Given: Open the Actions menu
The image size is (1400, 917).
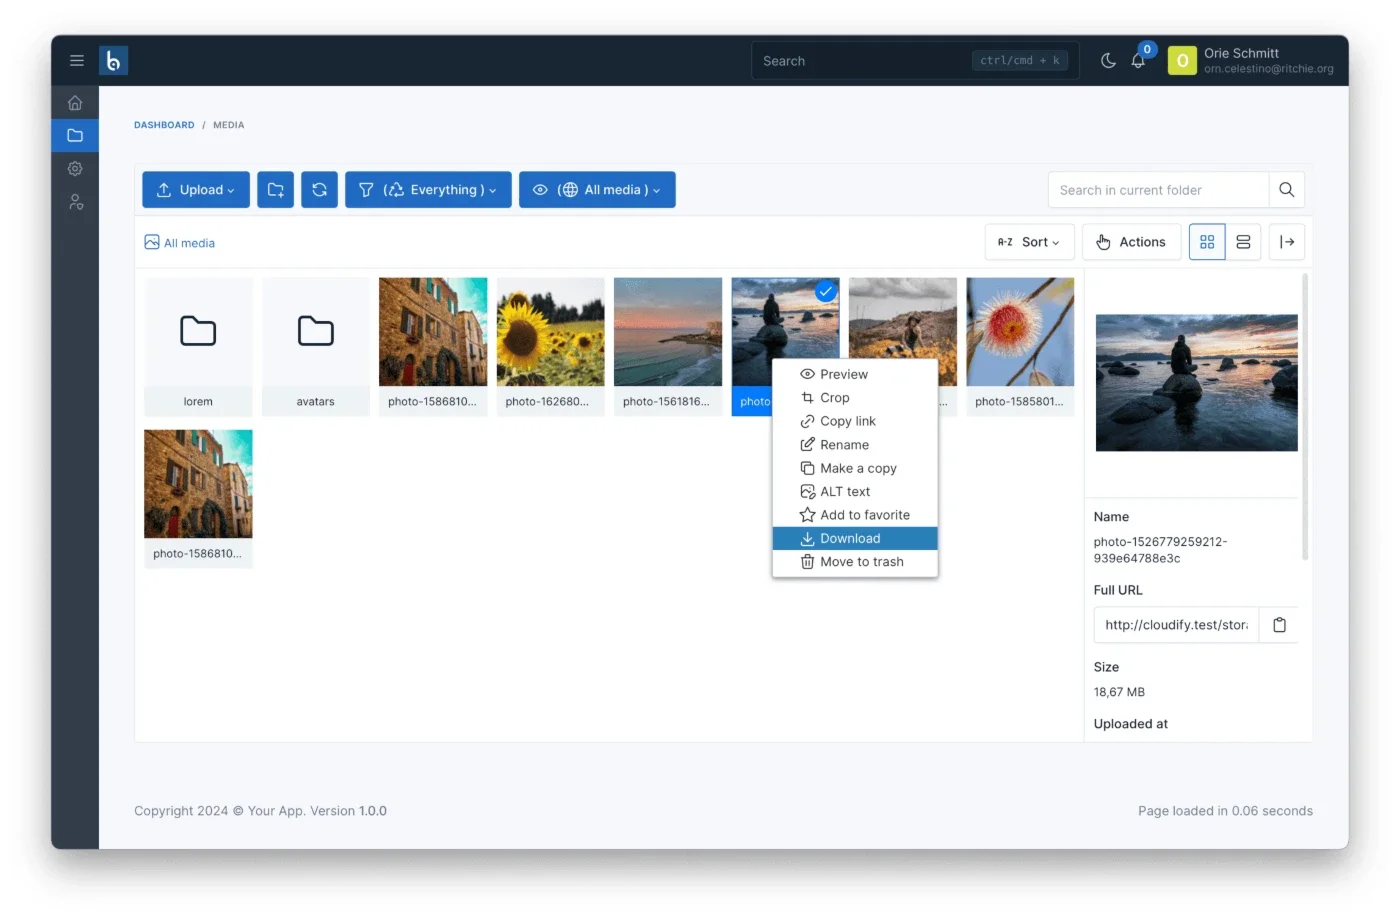Looking at the screenshot, I should pos(1131,242).
